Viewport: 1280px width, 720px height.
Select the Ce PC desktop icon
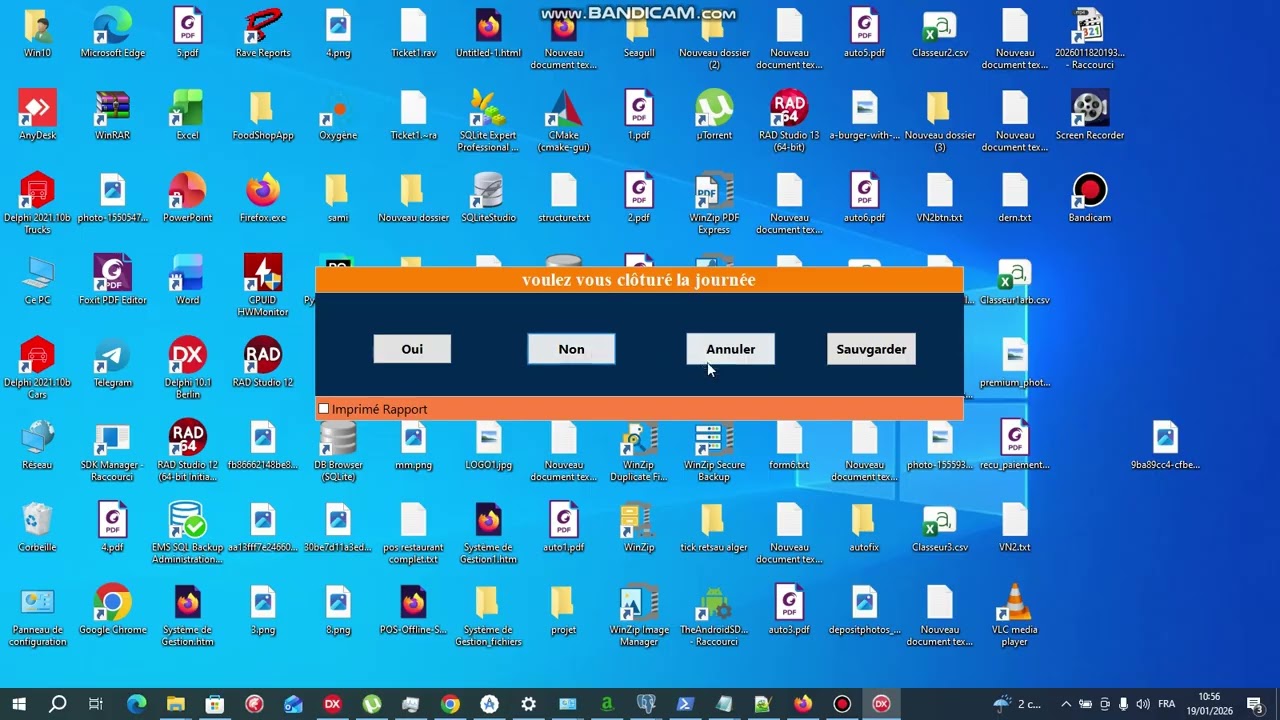point(37,280)
